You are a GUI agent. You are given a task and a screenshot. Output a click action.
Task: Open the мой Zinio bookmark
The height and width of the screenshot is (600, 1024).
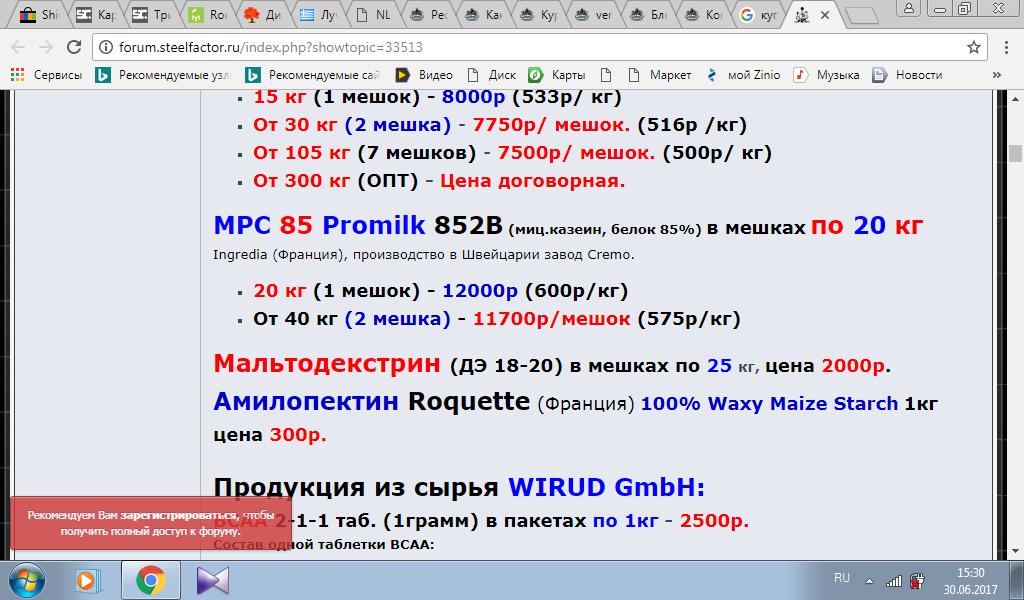743,75
